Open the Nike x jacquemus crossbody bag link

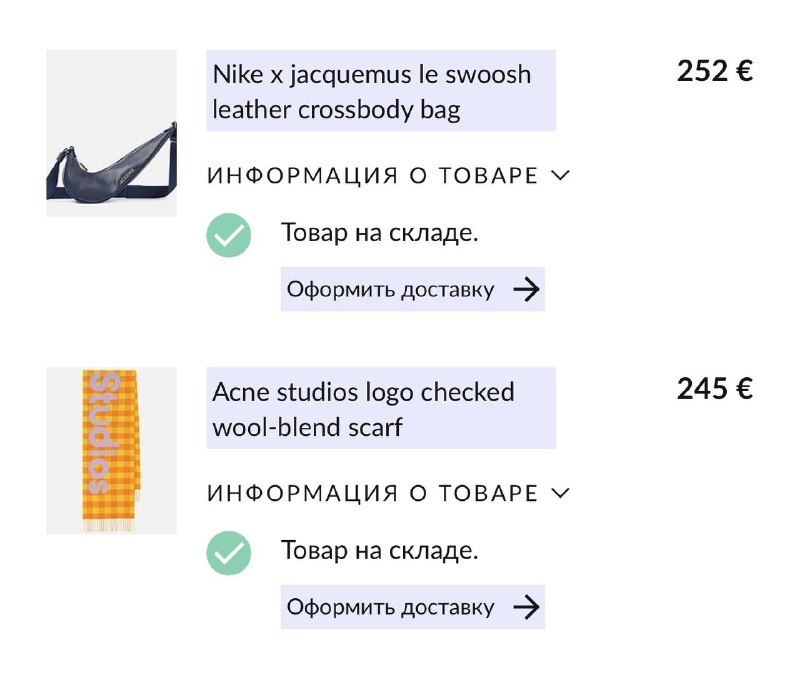click(x=381, y=91)
